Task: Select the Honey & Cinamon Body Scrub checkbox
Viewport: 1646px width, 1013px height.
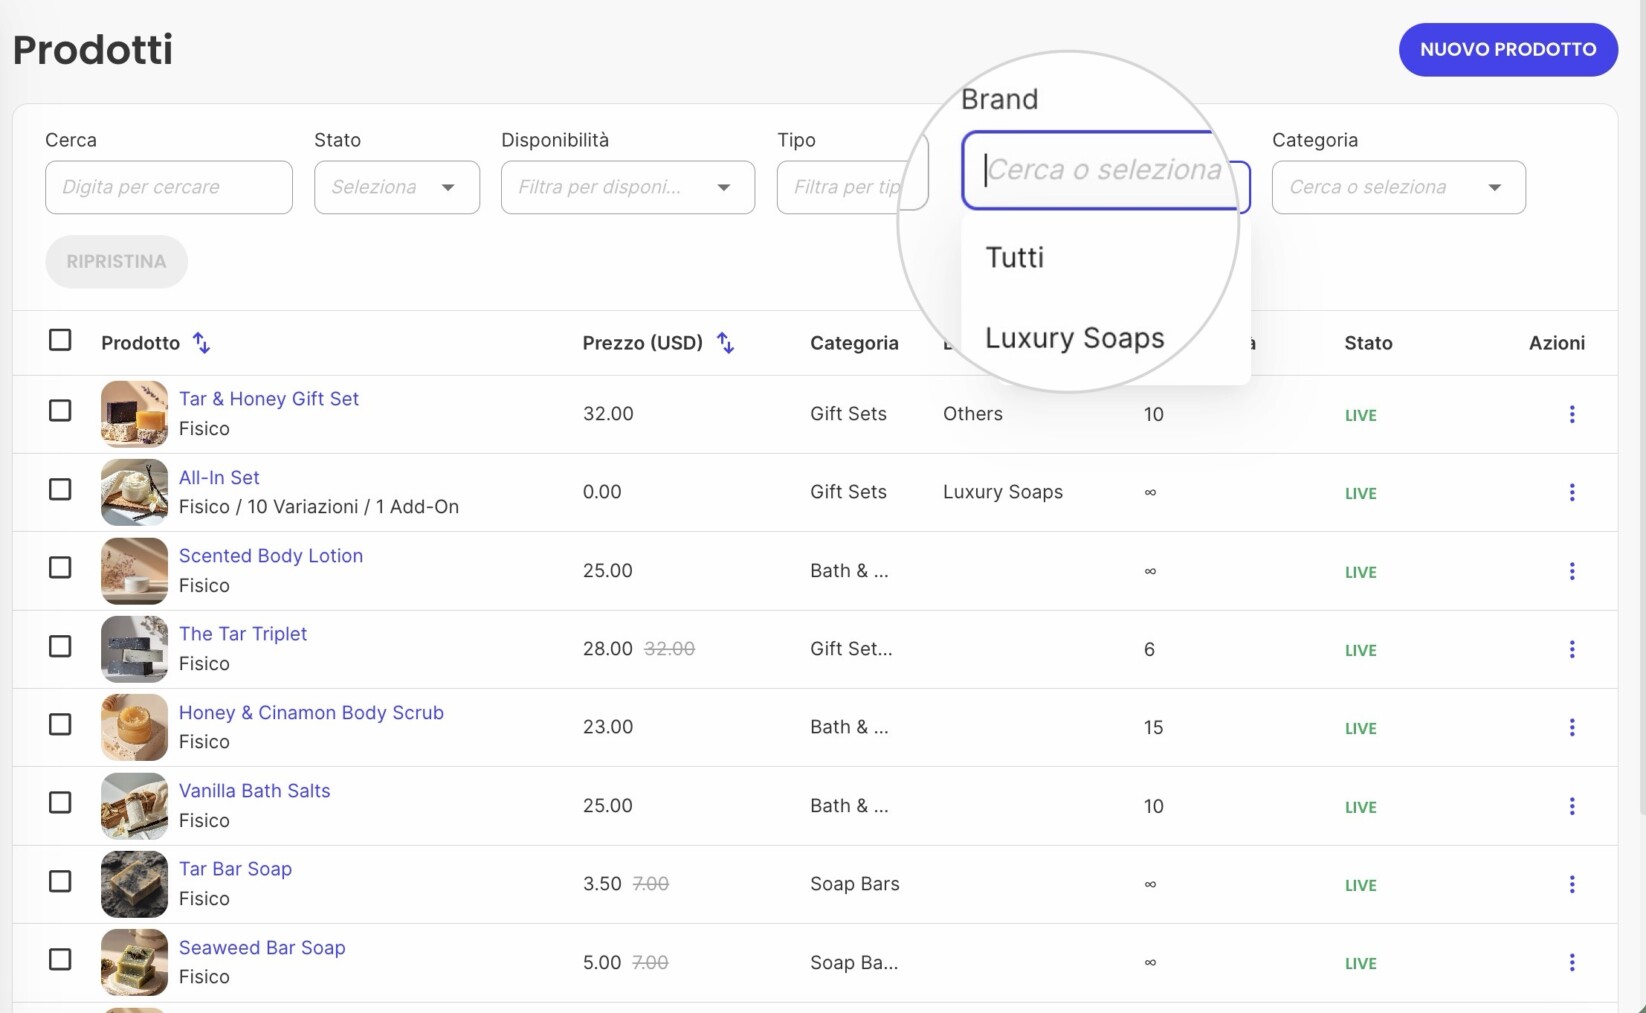Action: coord(60,724)
